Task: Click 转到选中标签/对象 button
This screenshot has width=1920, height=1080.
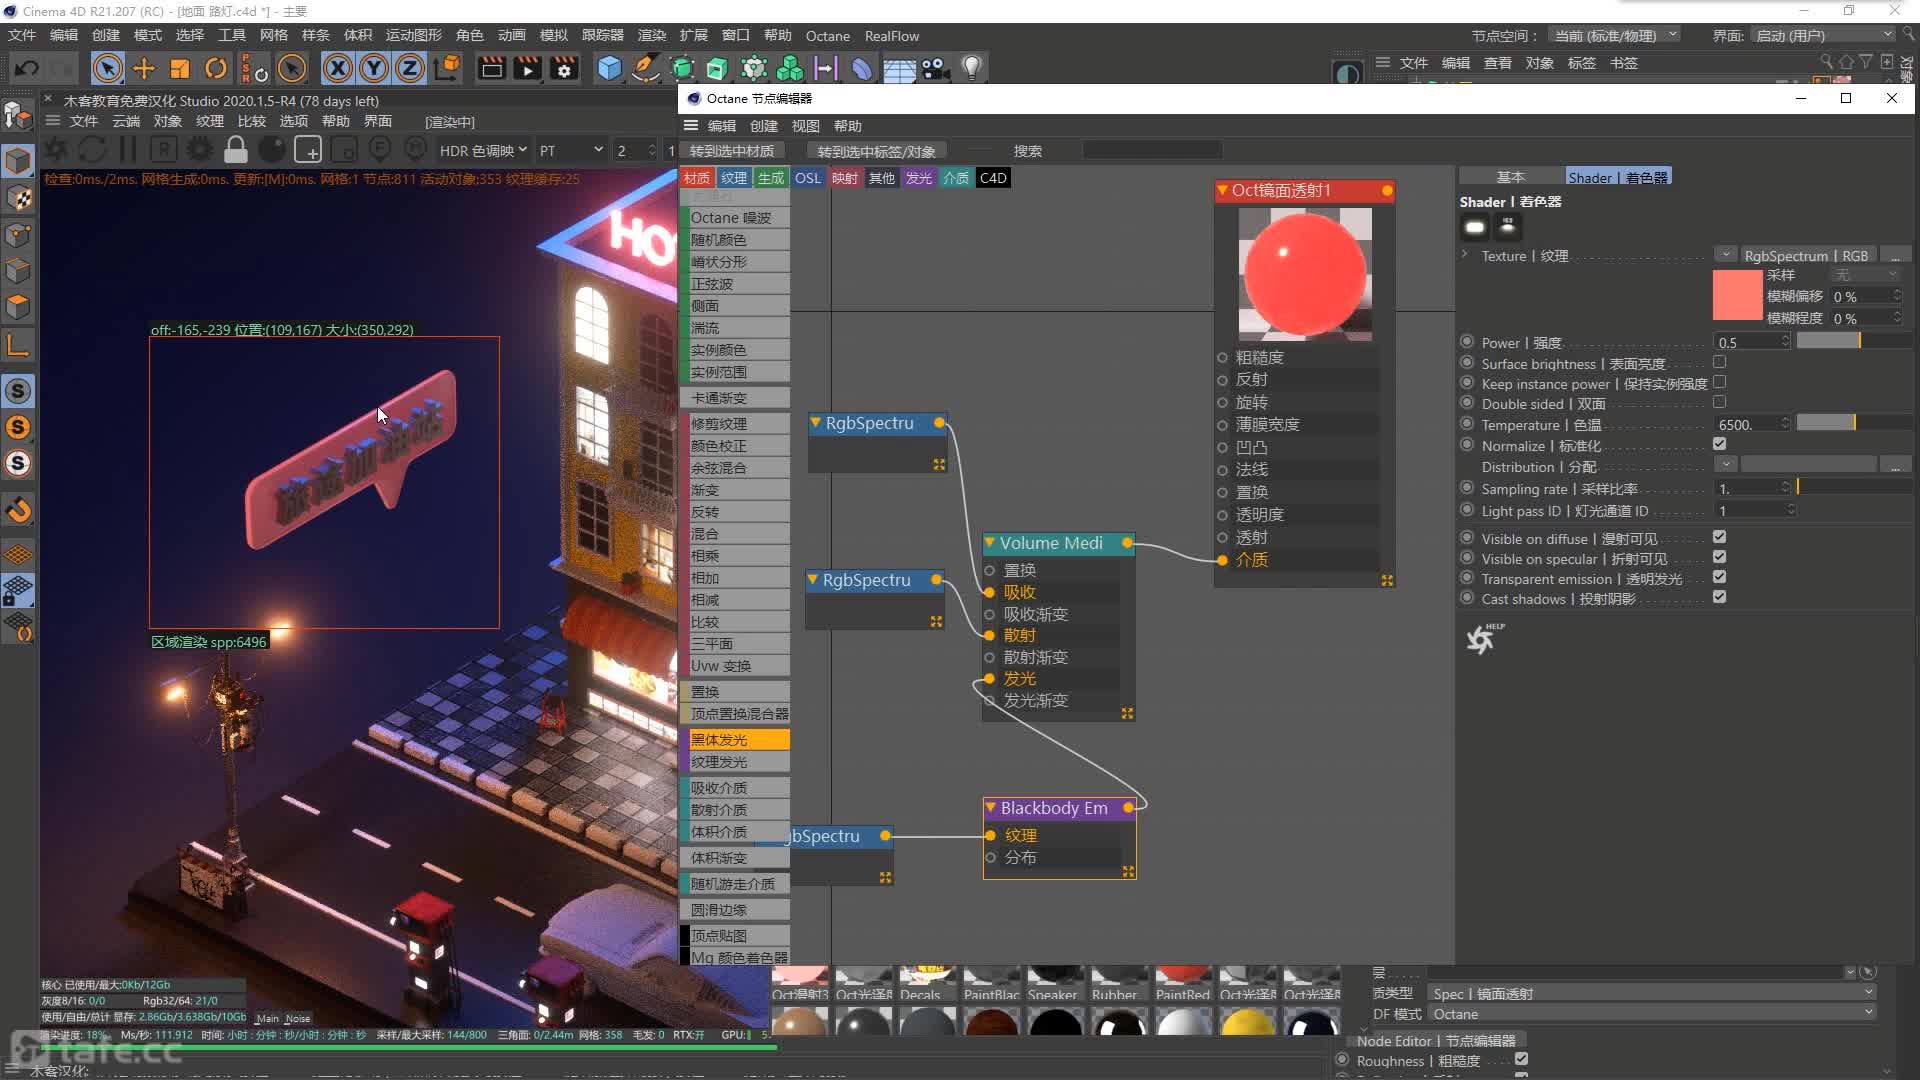Action: tap(876, 151)
